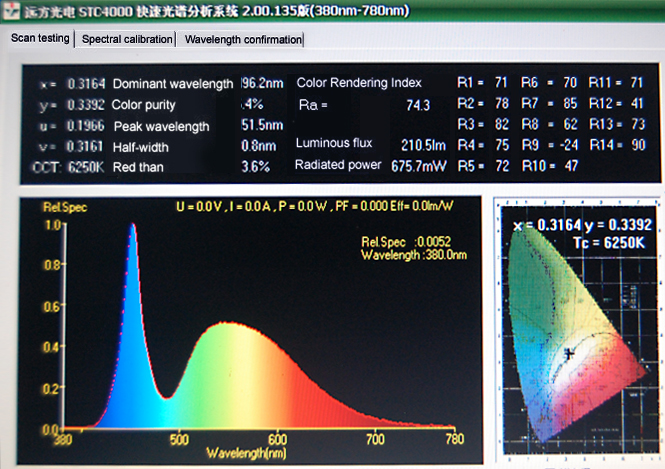Click the Ra value 74.3
Image resolution: width=665 pixels, height=469 pixels.
click(x=418, y=105)
